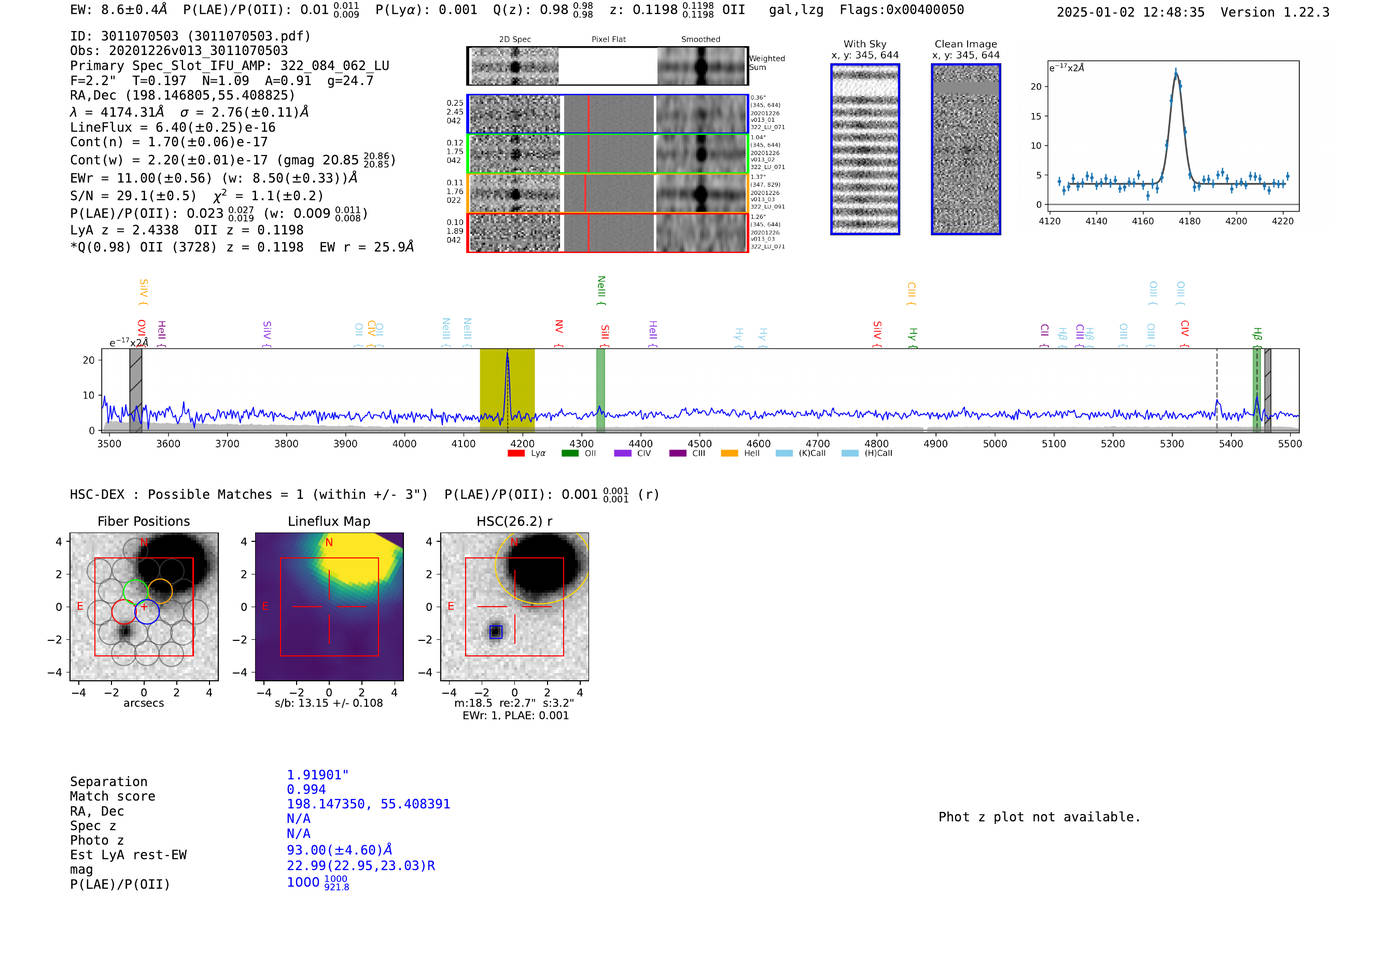Click the red crosshair in the Lineflux Map
Screen dimensions: 1400x953
[x=329, y=606]
